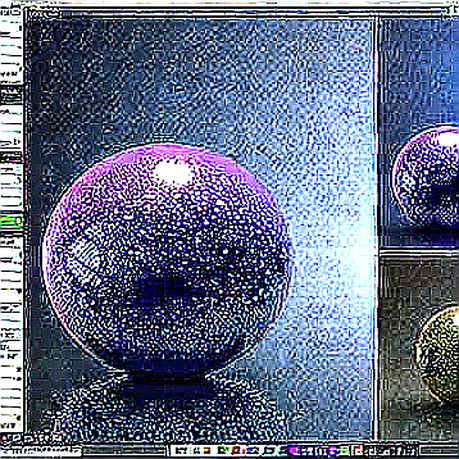Click the red-bordered icon in the bottom toolbar
The width and height of the screenshot is (459, 459).
click(x=358, y=451)
